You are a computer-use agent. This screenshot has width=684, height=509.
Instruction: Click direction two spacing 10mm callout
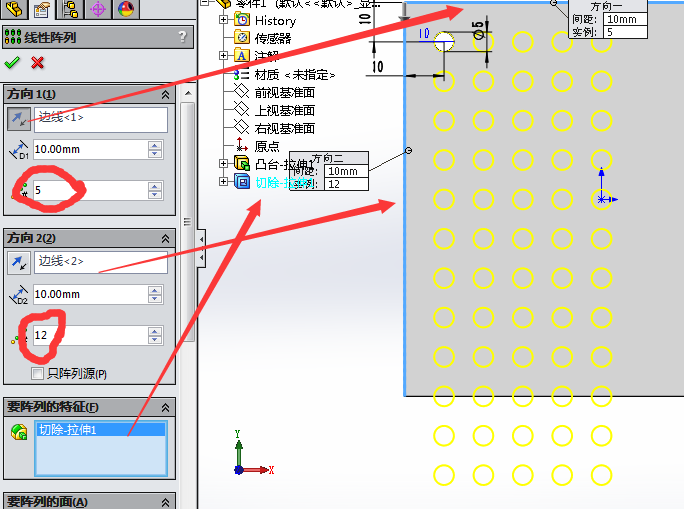click(346, 171)
